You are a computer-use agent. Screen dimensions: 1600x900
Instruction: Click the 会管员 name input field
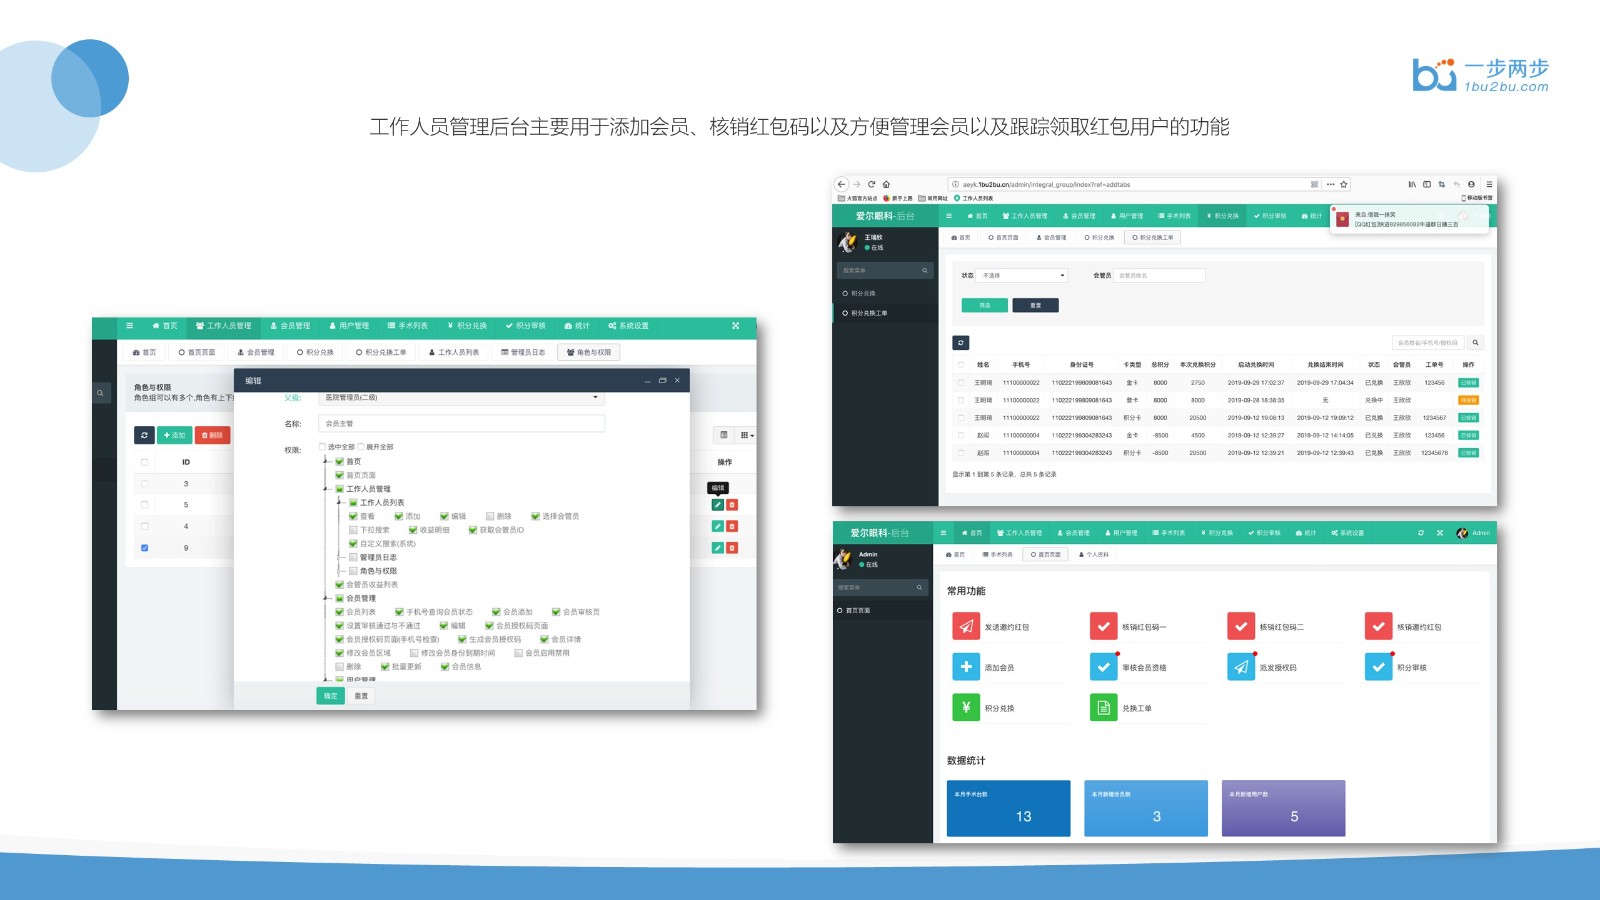click(1160, 275)
